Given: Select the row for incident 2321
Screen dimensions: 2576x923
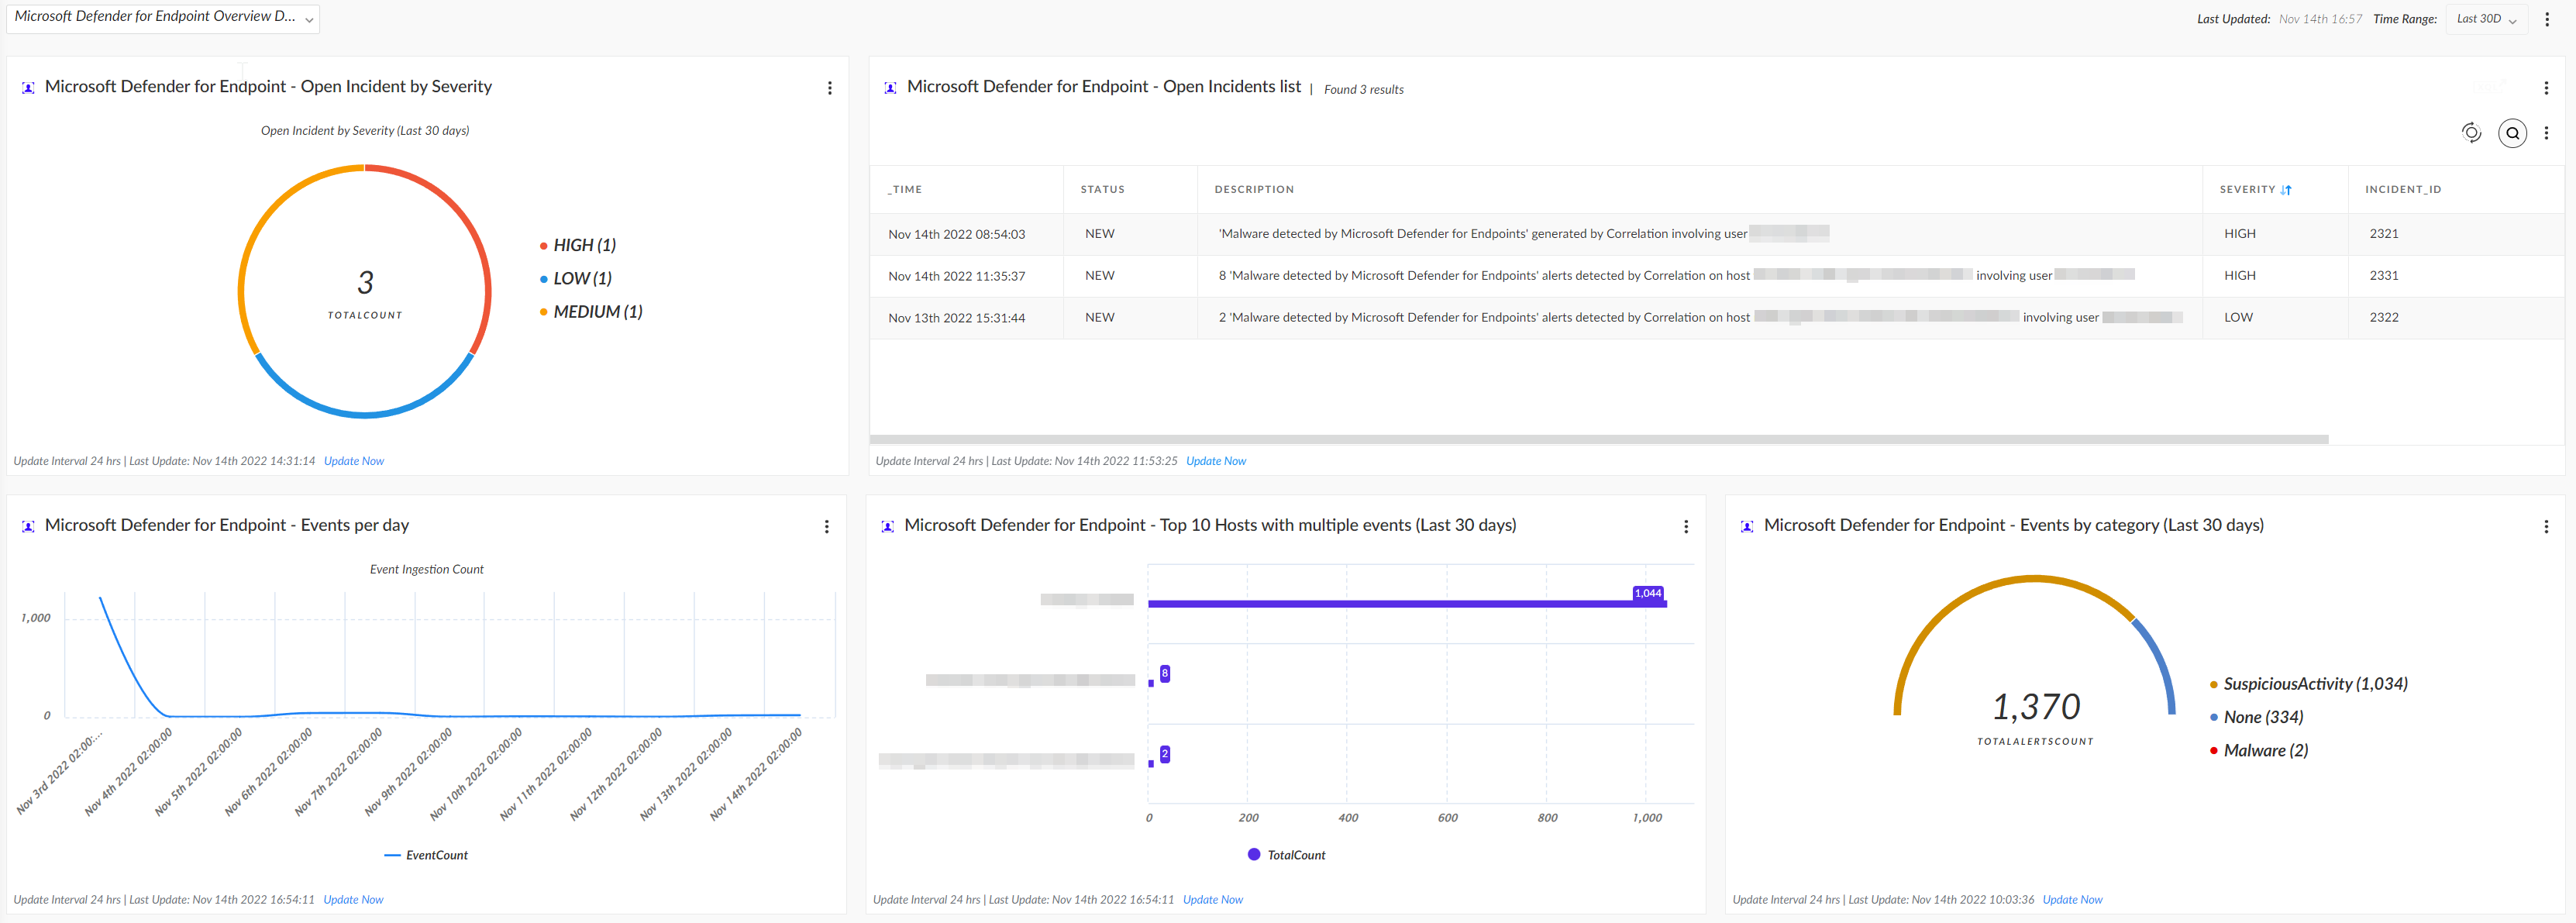Looking at the screenshot, I should click(1717, 234).
